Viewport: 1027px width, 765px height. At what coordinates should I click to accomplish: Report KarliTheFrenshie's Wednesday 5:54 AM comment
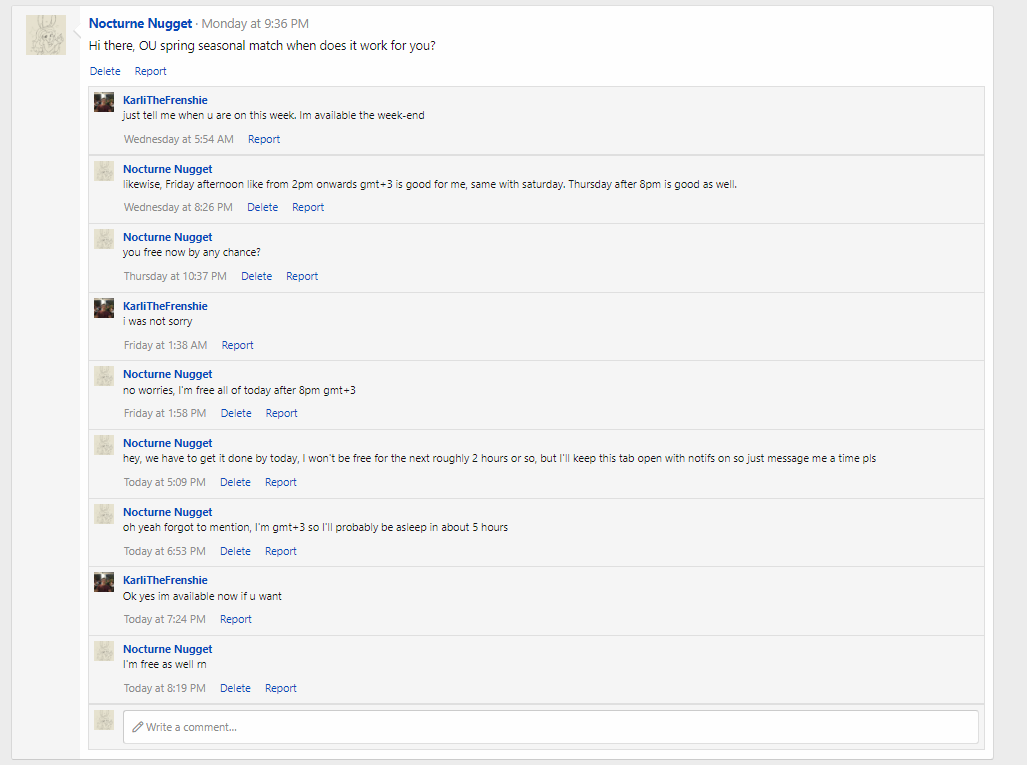(x=264, y=139)
